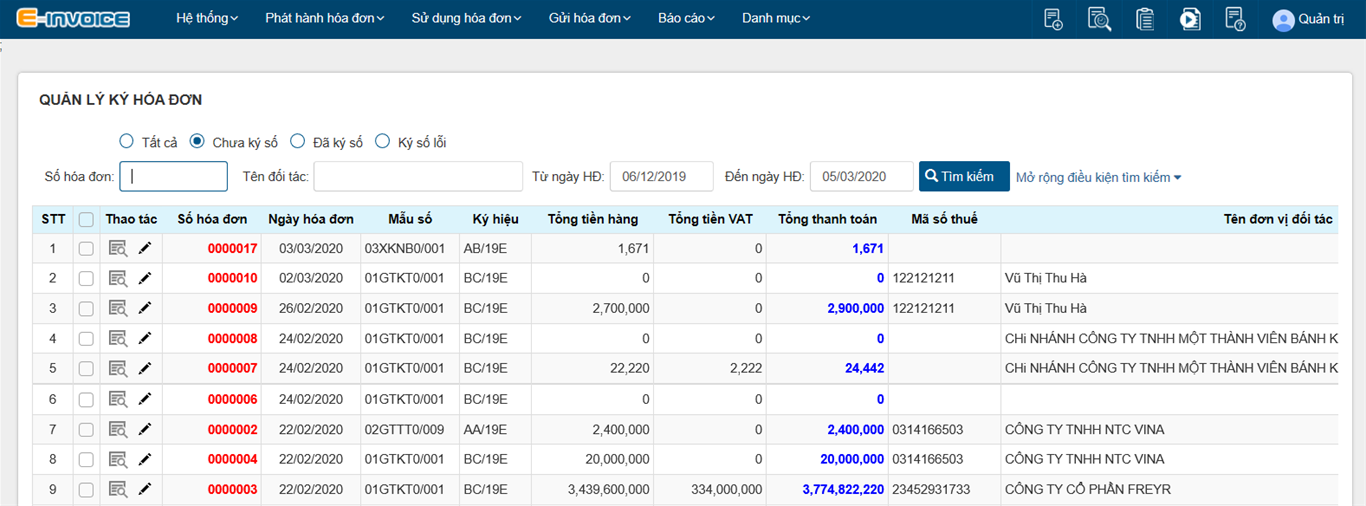
Task: Select the 'Đã ký số' radio button
Action: click(298, 141)
